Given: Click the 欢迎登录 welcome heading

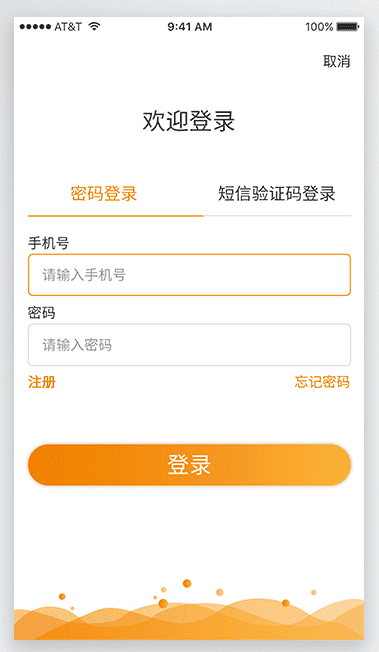Looking at the screenshot, I should (x=189, y=121).
